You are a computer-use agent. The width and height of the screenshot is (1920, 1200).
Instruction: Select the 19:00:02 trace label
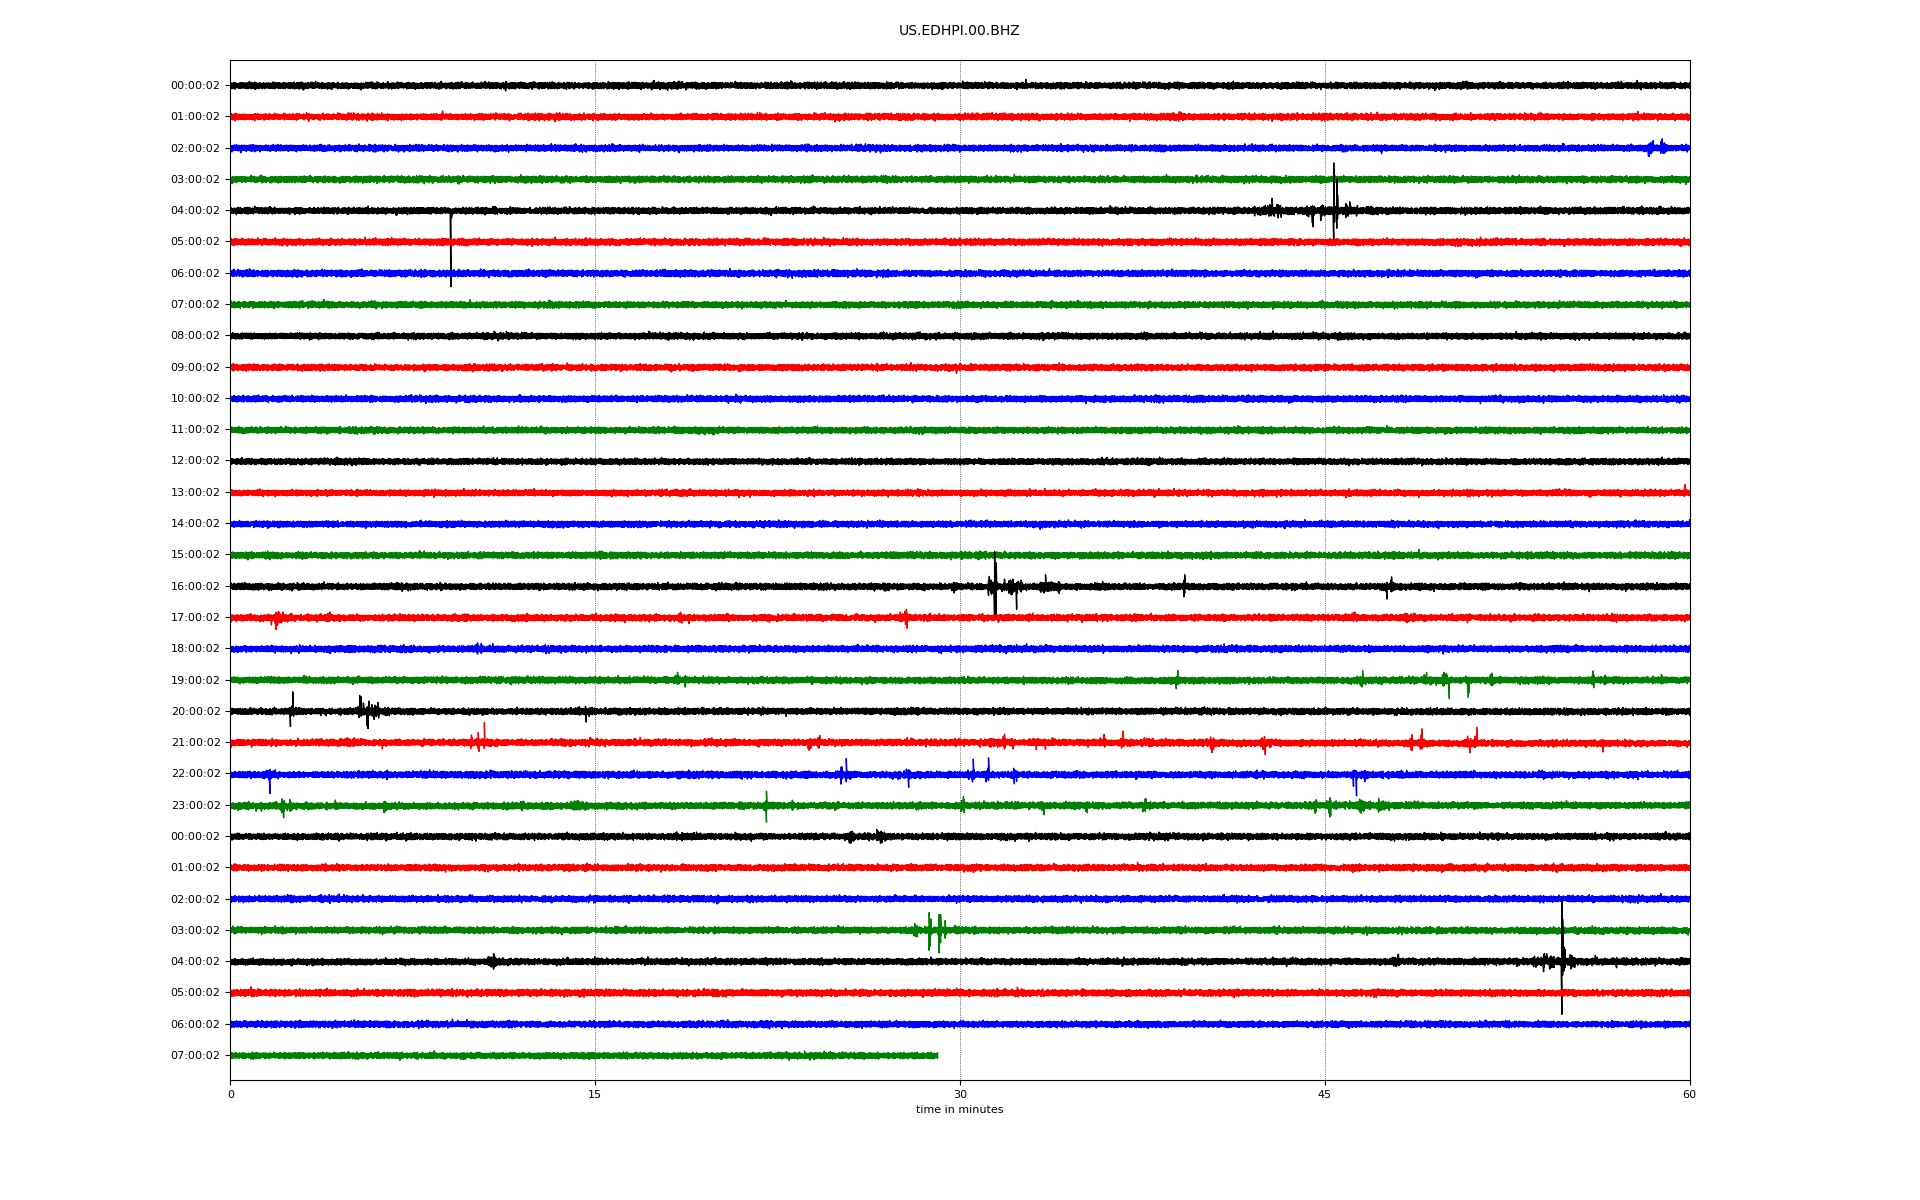click(195, 680)
